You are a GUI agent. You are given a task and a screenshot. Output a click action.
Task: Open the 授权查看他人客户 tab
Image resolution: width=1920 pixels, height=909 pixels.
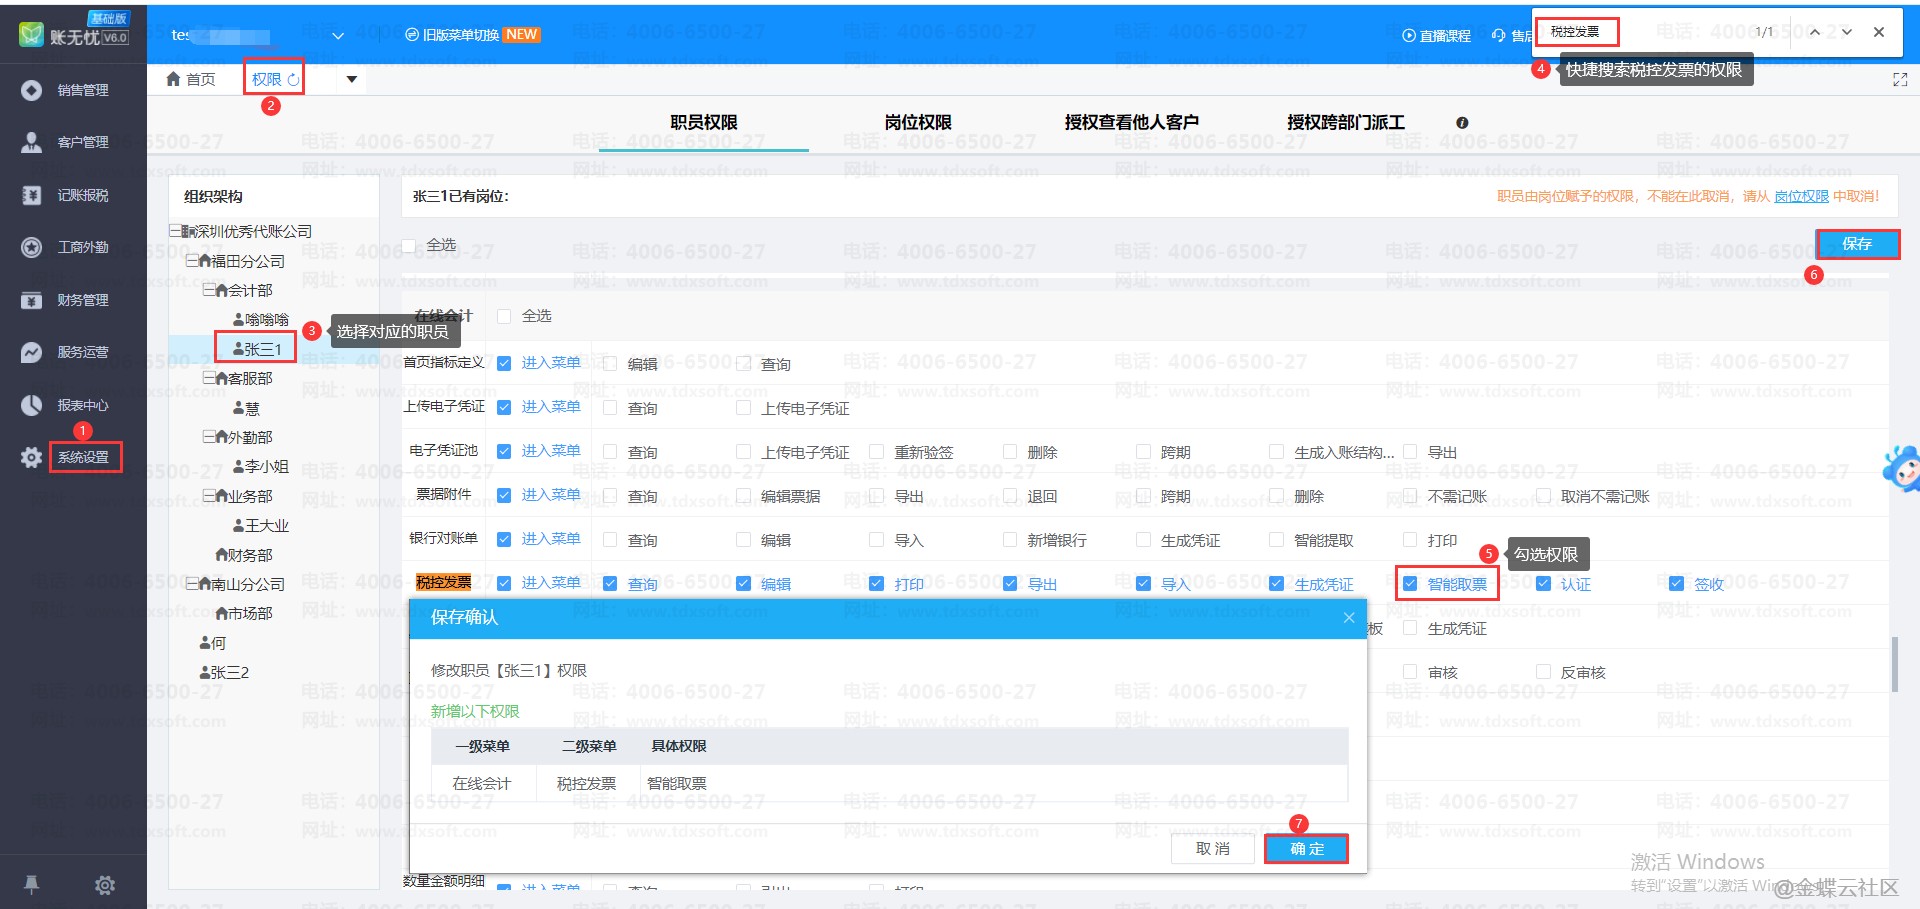point(1131,122)
